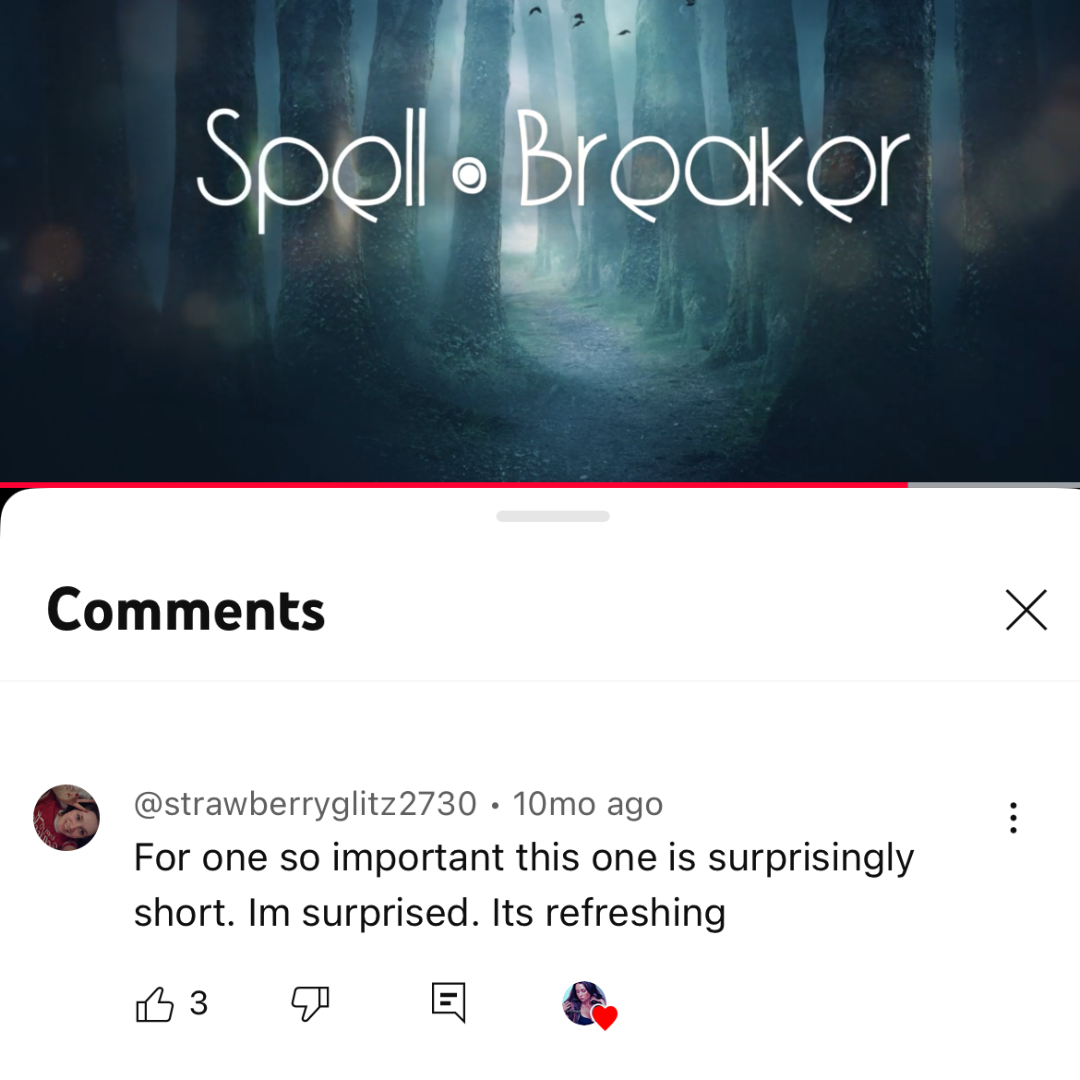
Task: Tap the "Comments" panel heading
Action: [x=186, y=610]
